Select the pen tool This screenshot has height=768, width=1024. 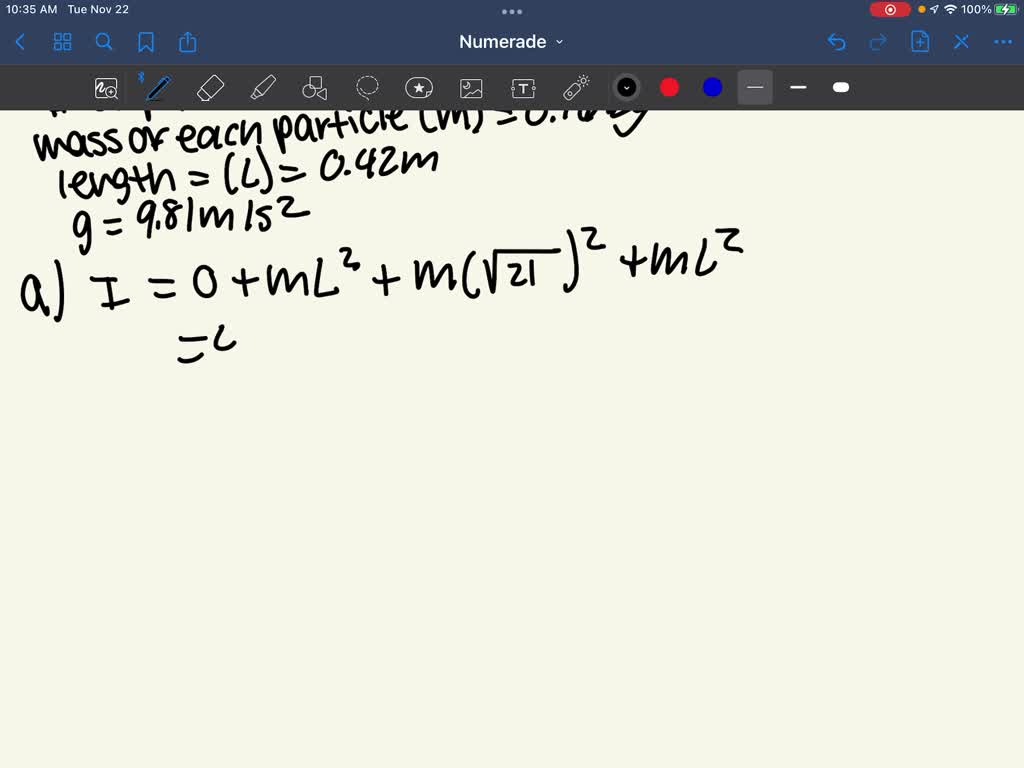click(x=157, y=87)
